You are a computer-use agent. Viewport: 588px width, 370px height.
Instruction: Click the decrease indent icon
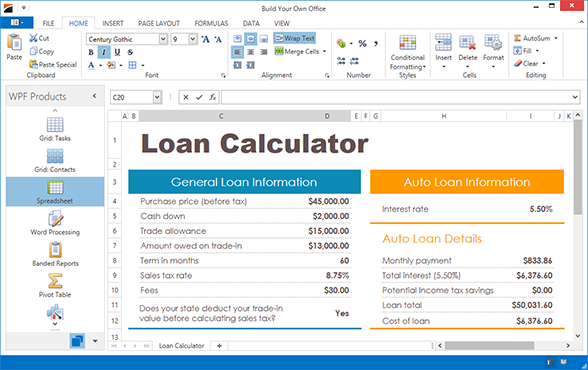tap(237, 65)
